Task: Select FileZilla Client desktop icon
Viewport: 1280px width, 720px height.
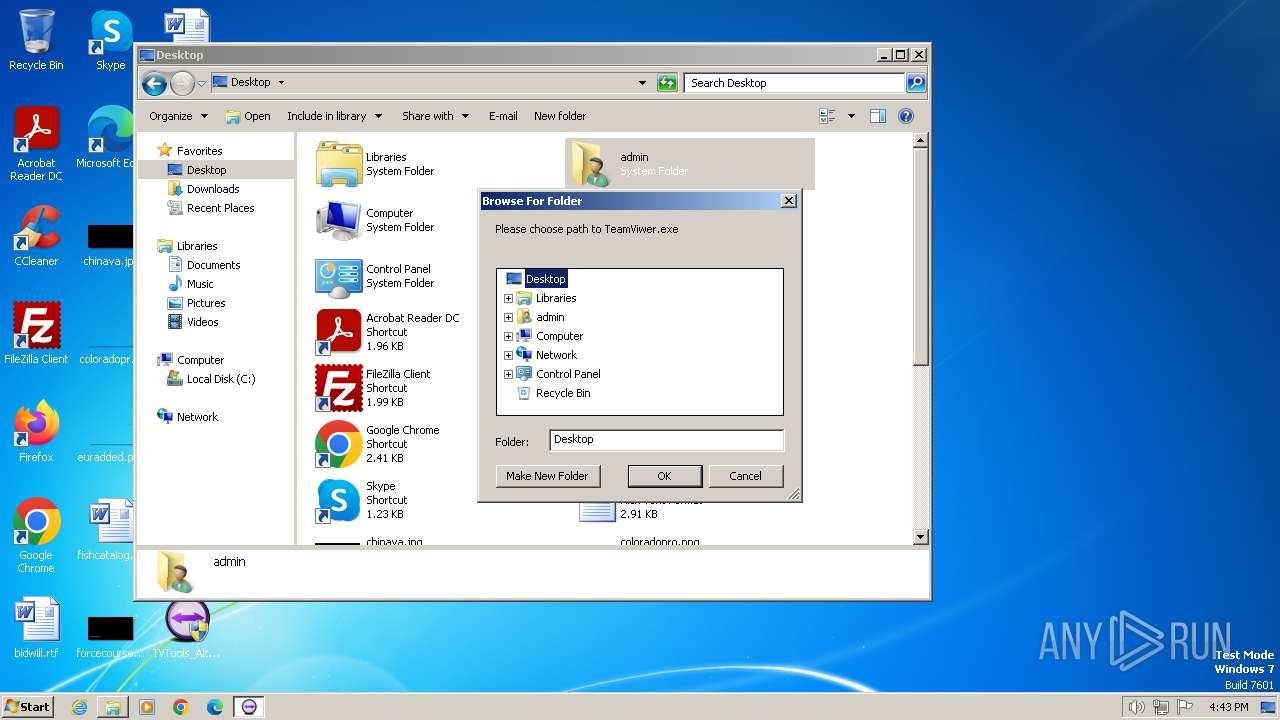Action: (x=36, y=334)
